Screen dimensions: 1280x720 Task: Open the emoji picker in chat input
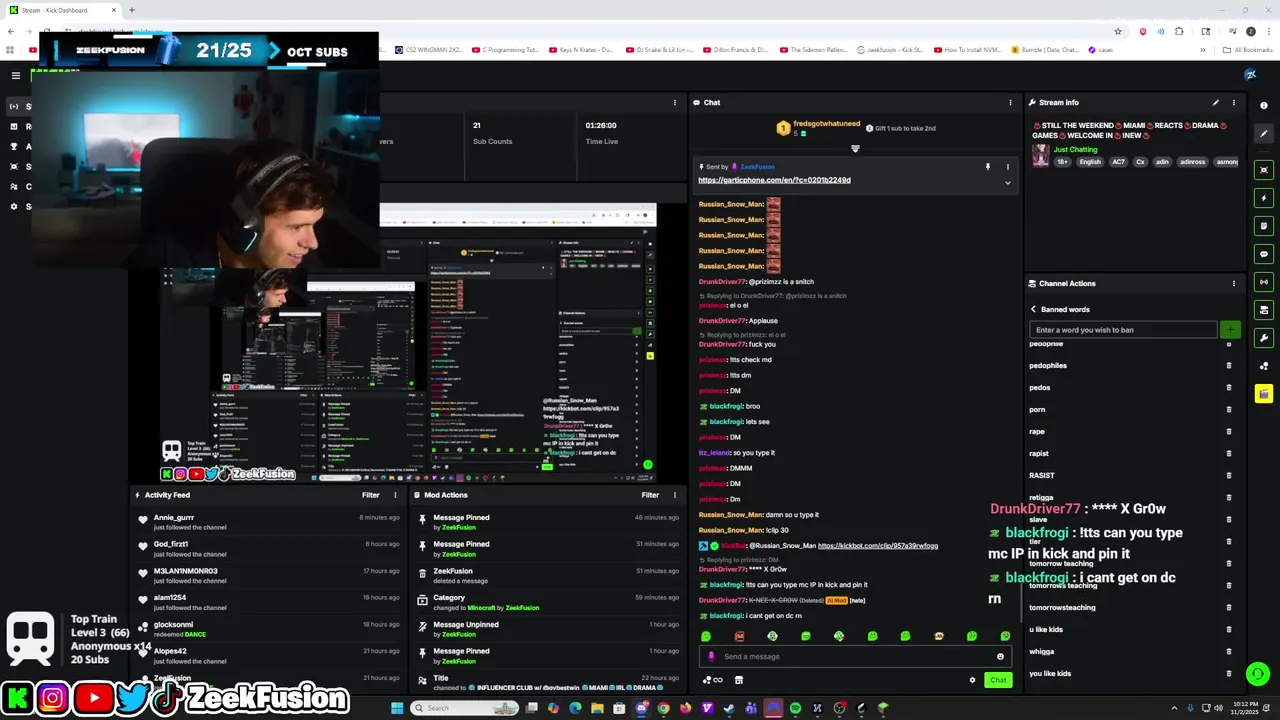[1000, 657]
